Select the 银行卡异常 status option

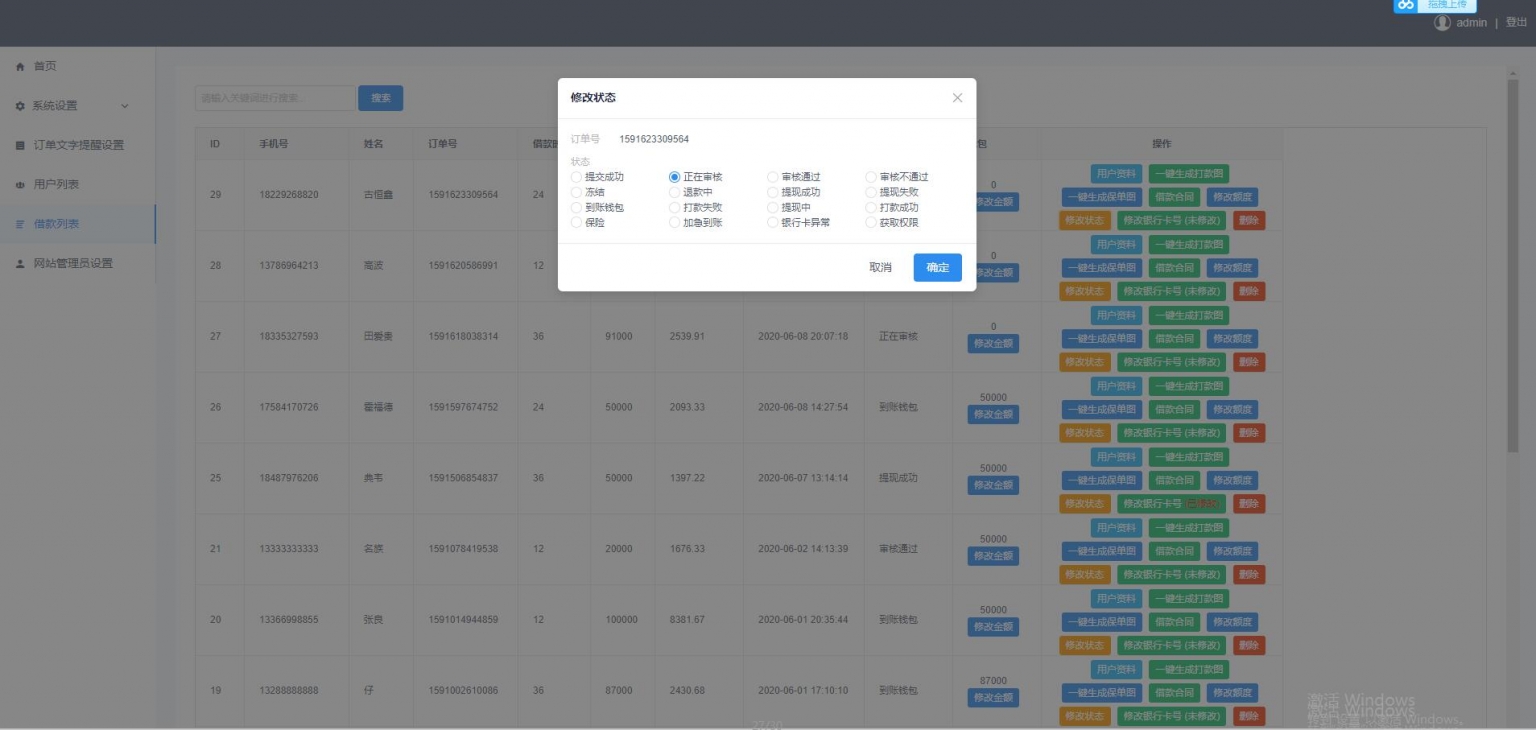[772, 223]
